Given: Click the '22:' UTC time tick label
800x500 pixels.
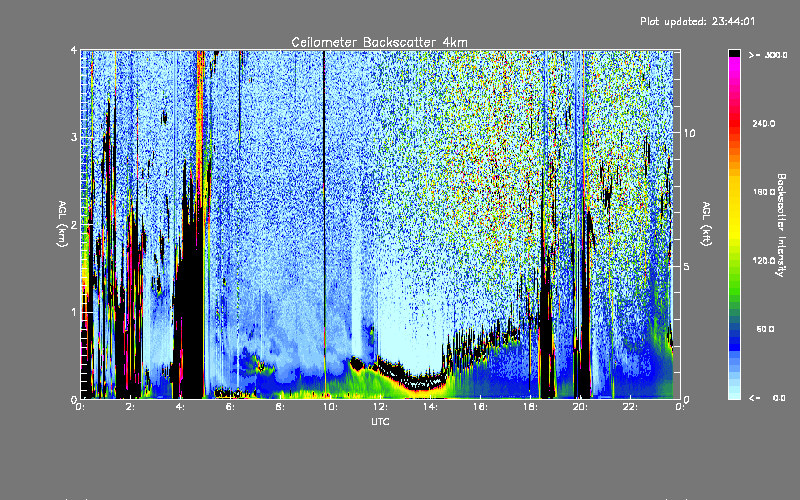Looking at the screenshot, I should [x=630, y=407].
